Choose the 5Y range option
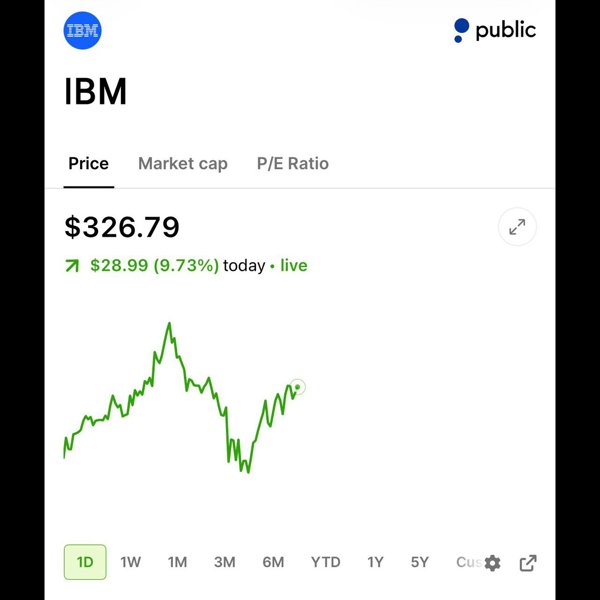This screenshot has height=600, width=600. click(420, 562)
